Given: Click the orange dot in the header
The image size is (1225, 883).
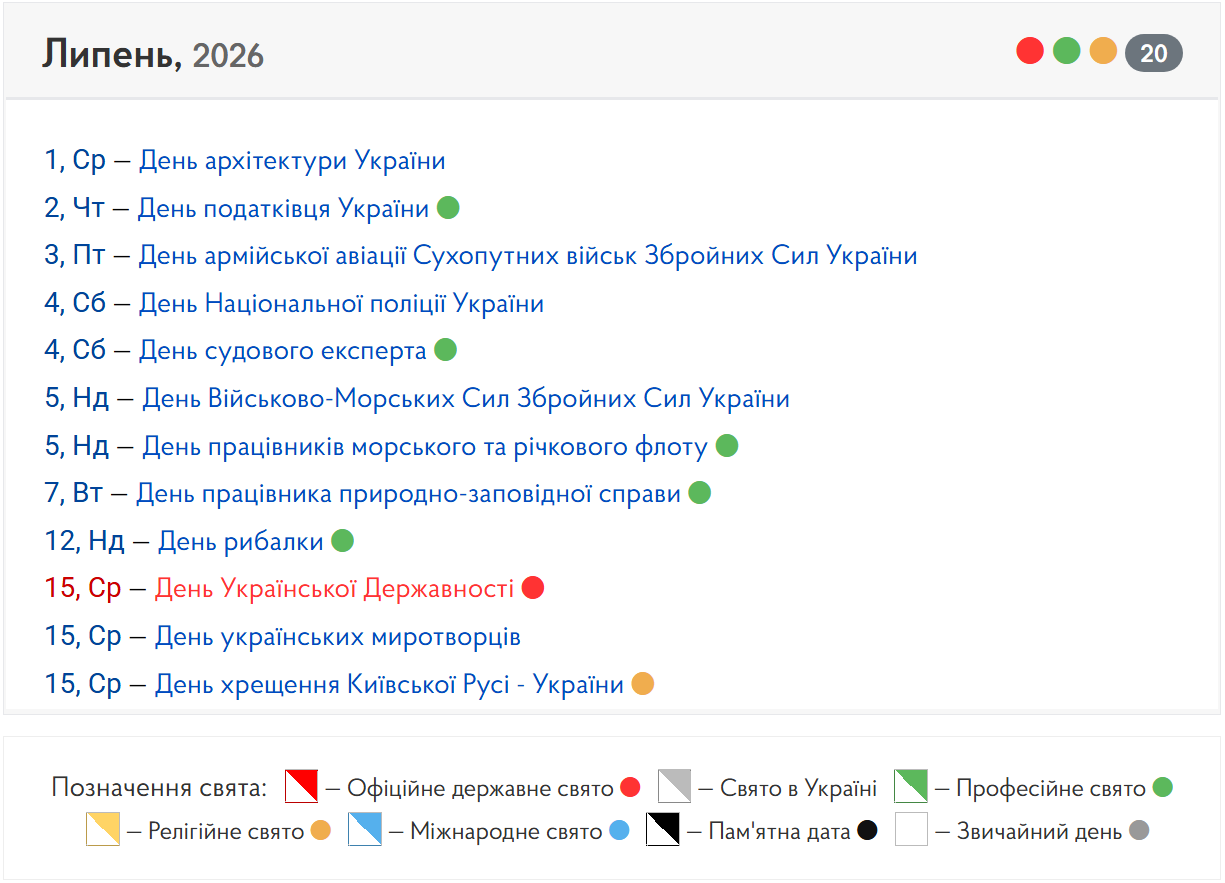Looking at the screenshot, I should [x=1103, y=51].
